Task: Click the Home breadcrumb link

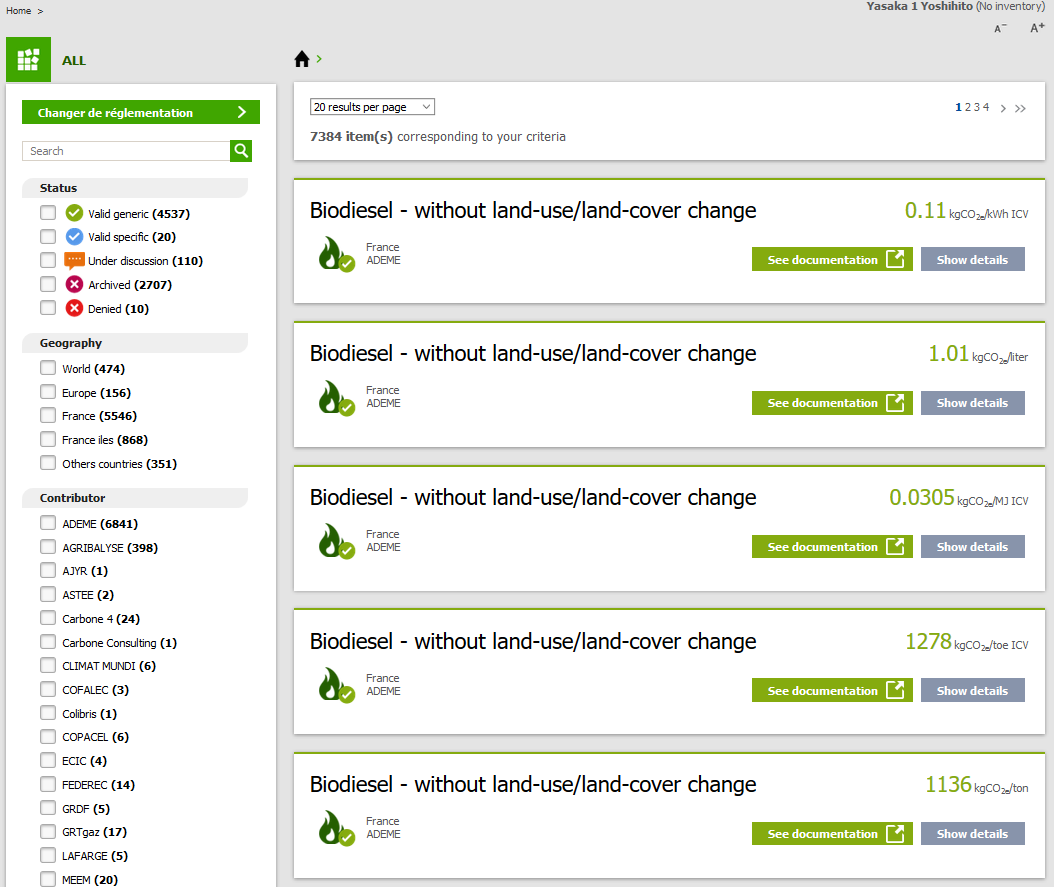Action: (x=19, y=11)
